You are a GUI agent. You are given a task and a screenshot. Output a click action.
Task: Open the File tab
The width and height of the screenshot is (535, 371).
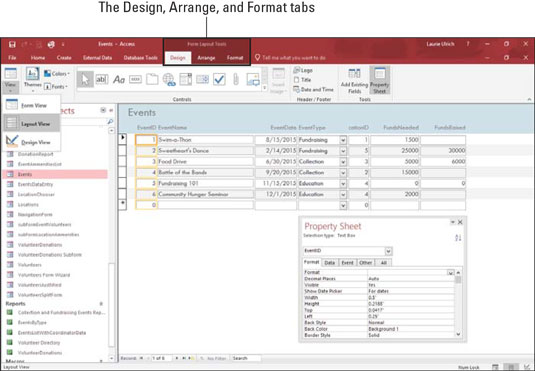12,58
